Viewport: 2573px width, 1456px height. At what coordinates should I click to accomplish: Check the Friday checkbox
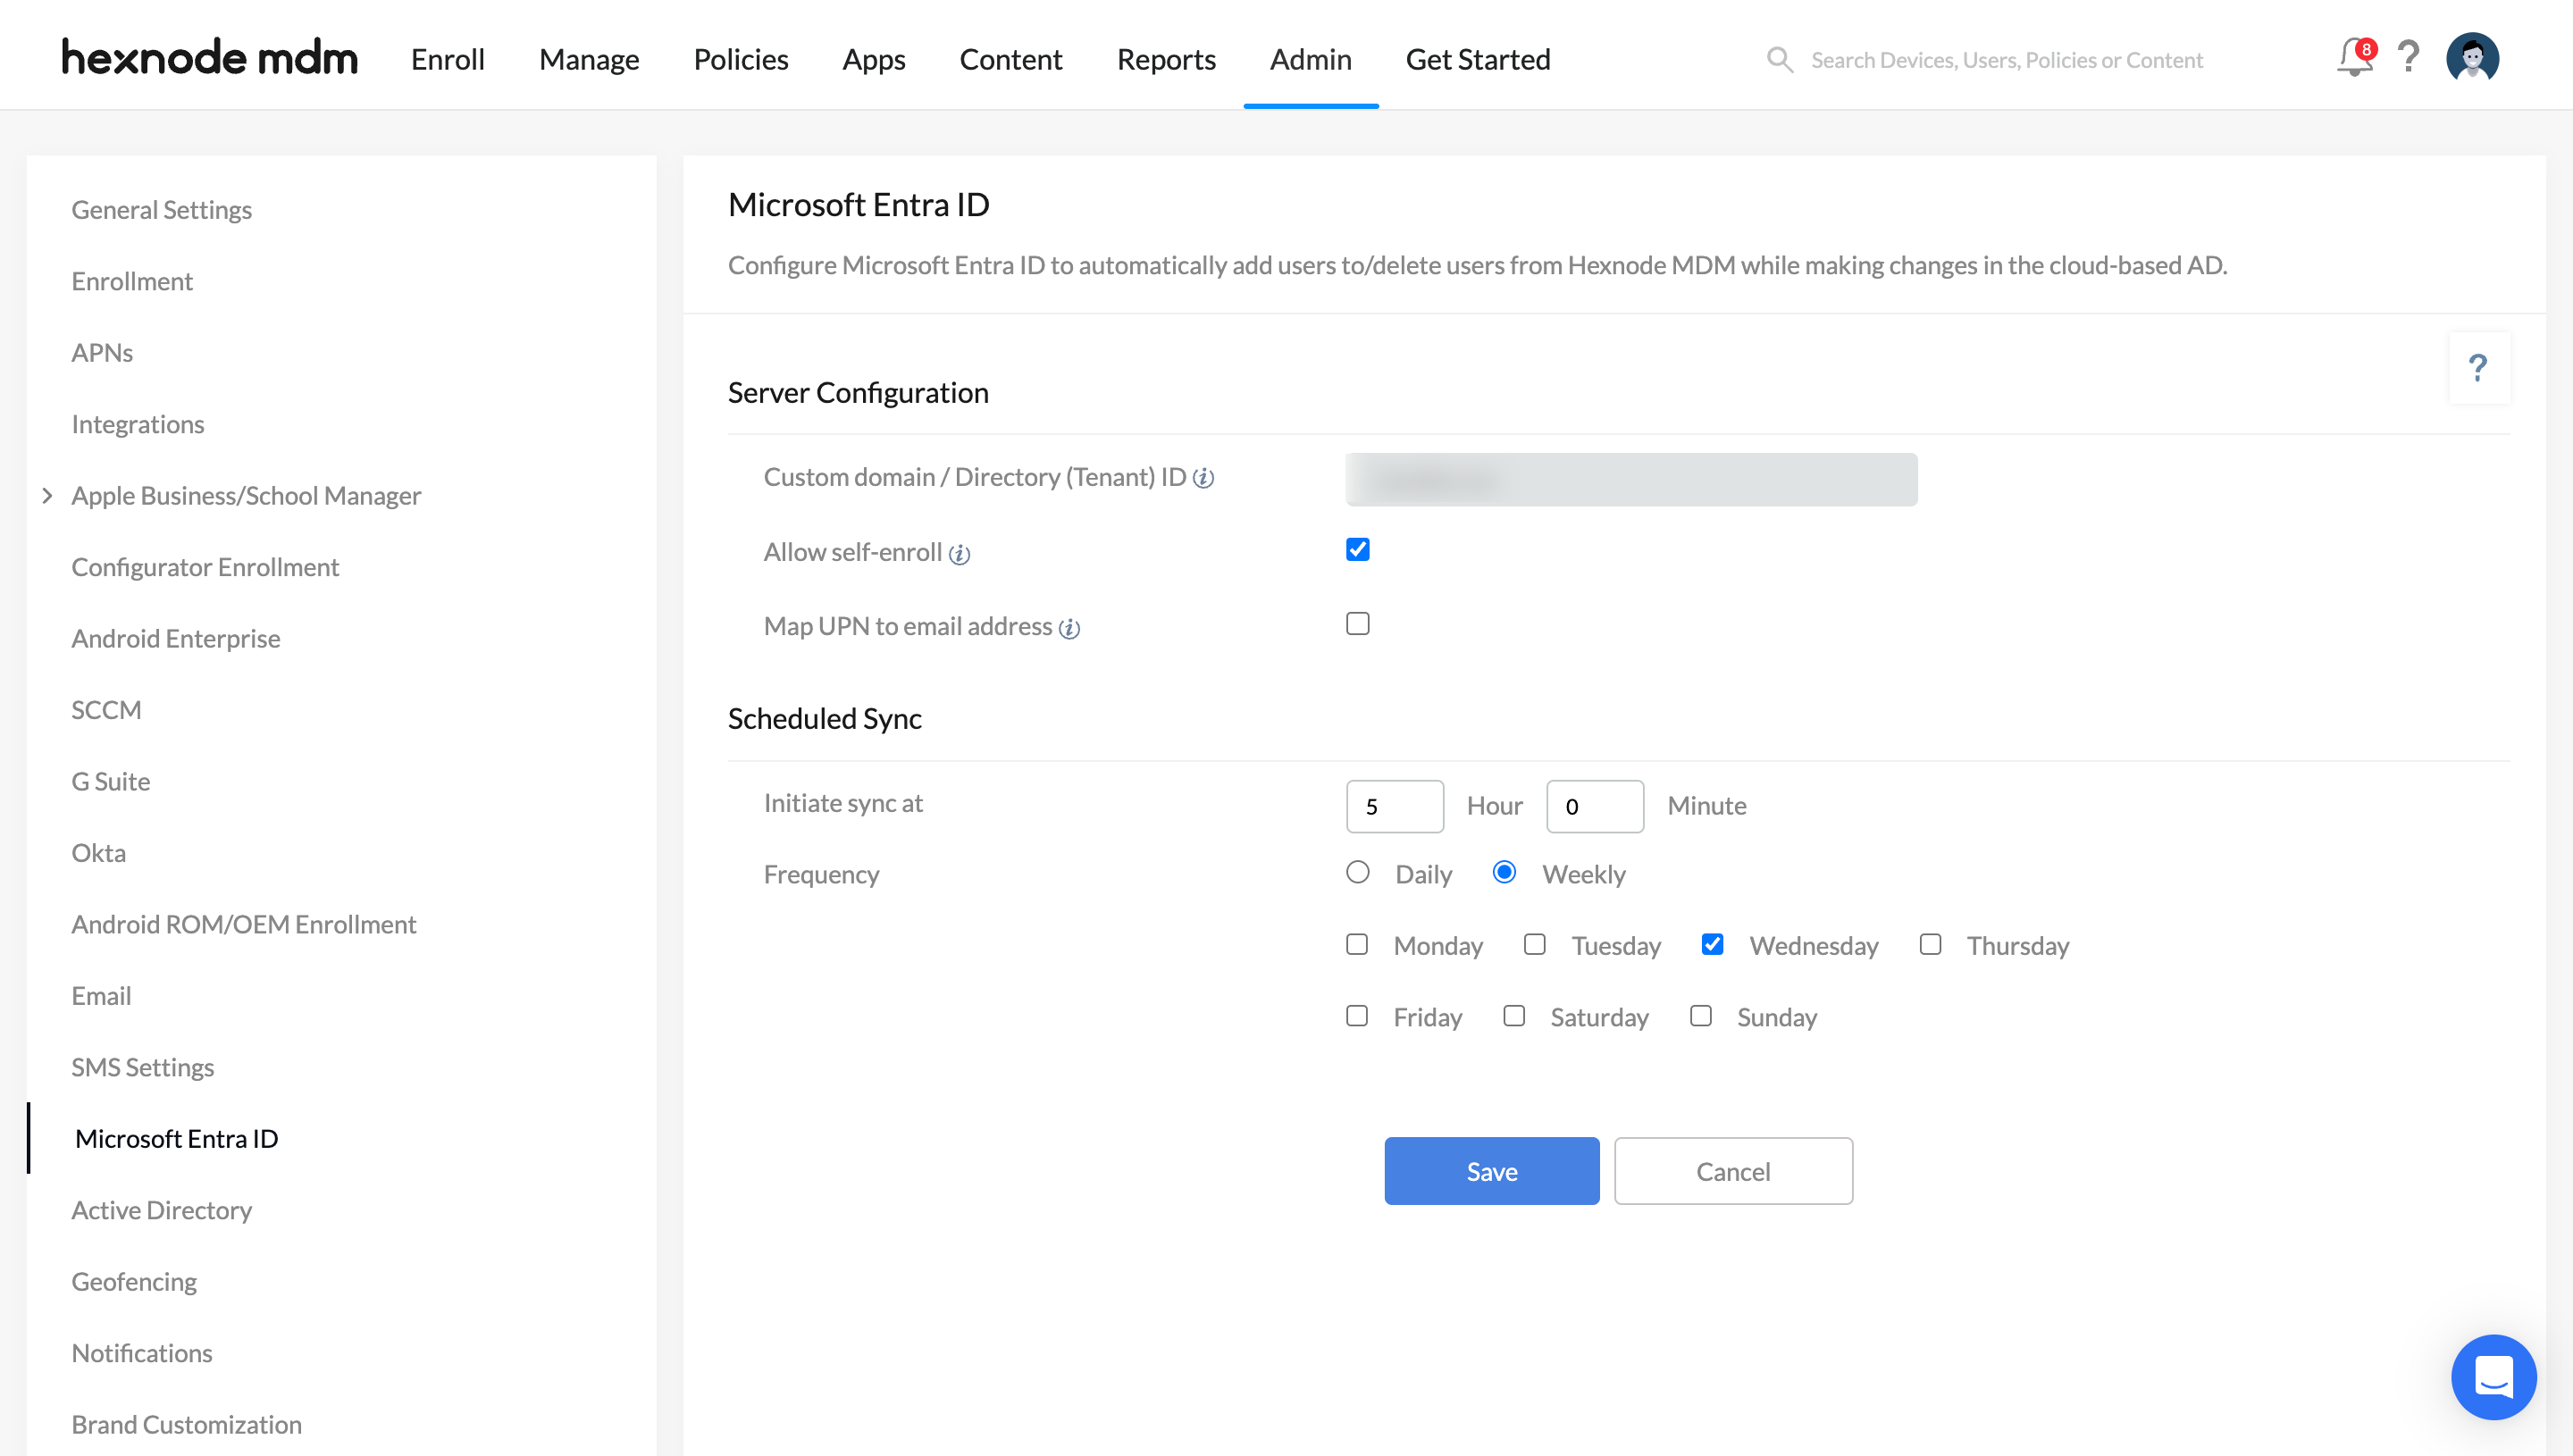click(1356, 1016)
